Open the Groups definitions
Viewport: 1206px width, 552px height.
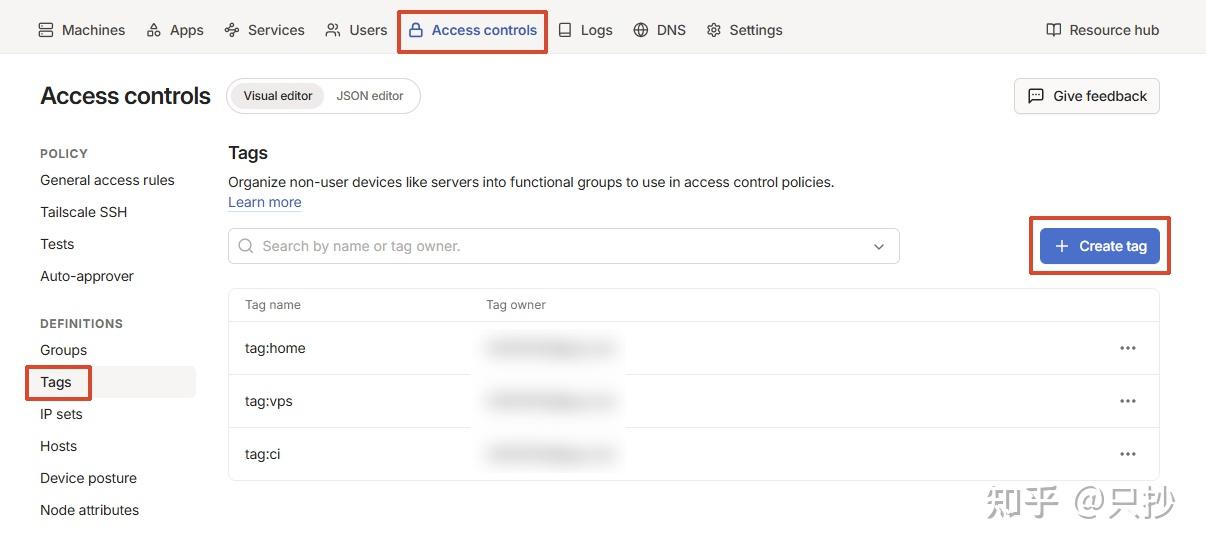[x=63, y=350]
